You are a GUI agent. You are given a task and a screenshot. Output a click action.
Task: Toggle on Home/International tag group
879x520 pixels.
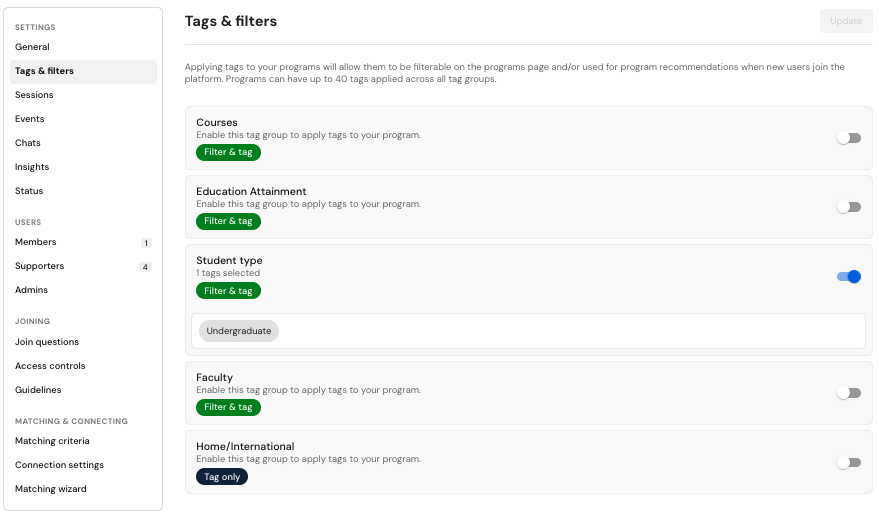pos(849,462)
